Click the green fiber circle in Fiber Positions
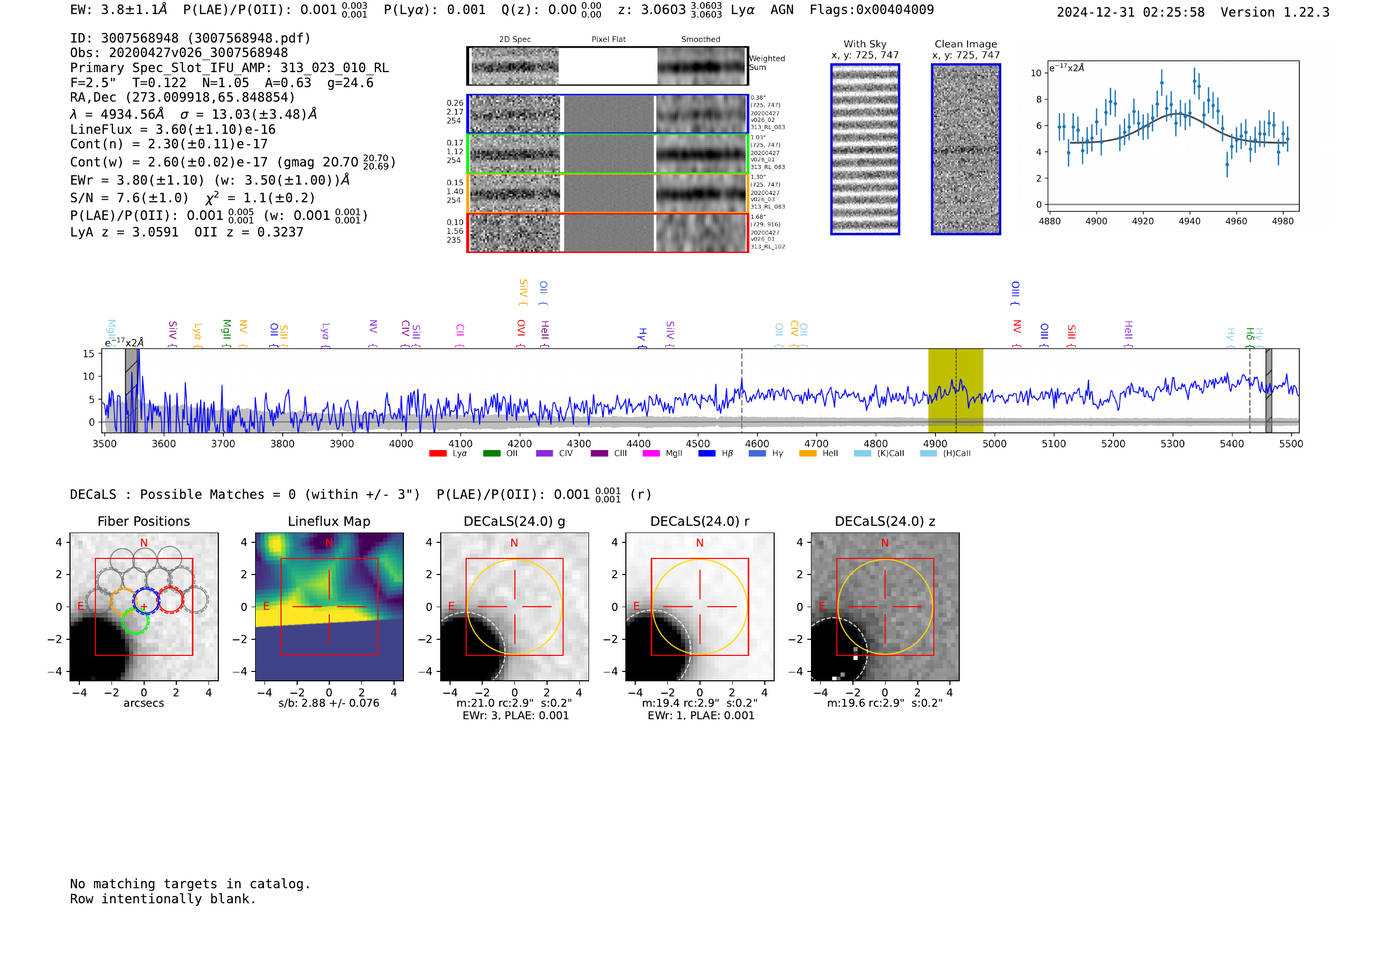 135,621
